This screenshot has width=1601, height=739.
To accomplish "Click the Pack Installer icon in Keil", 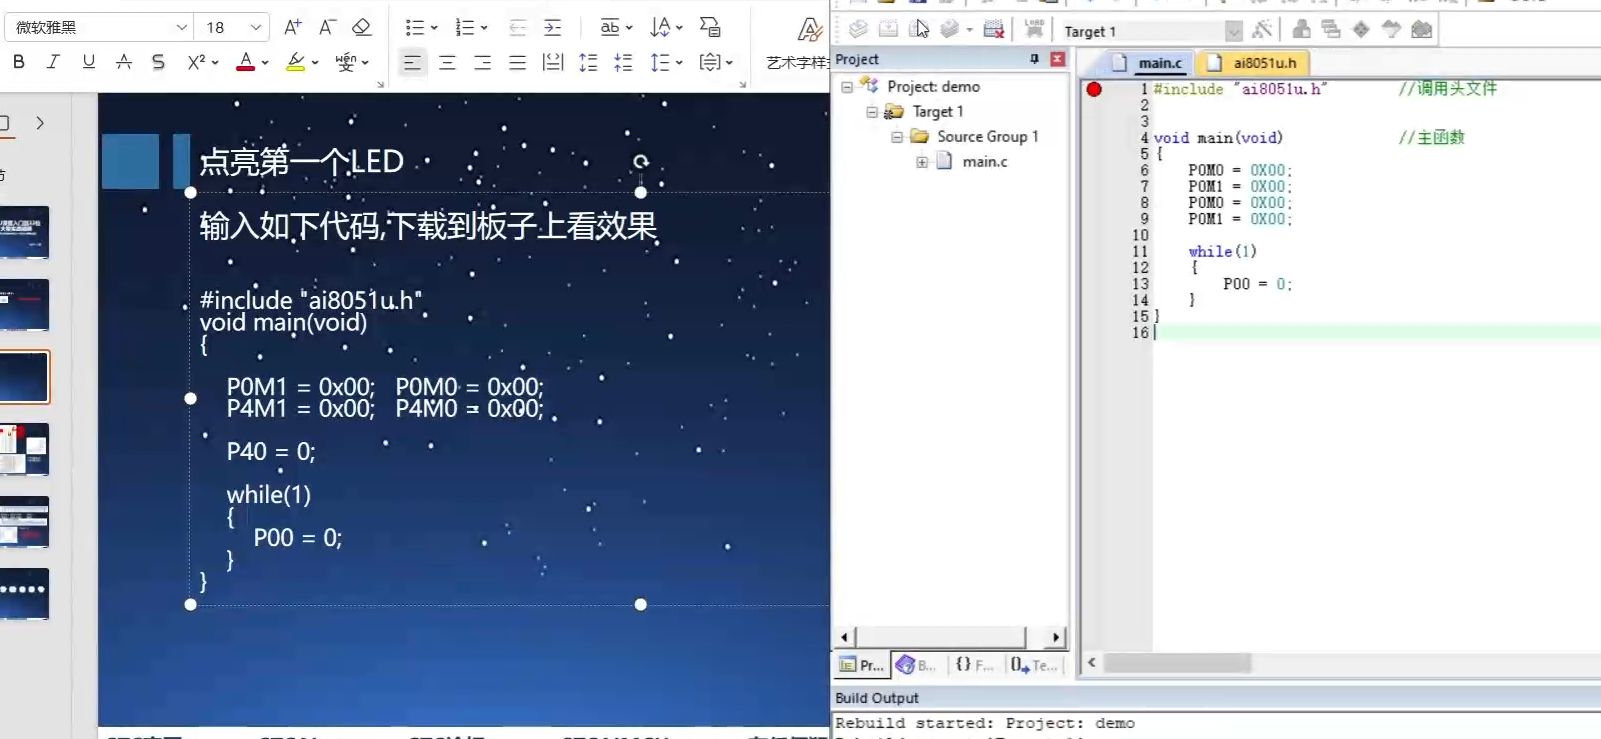I will click(1421, 29).
